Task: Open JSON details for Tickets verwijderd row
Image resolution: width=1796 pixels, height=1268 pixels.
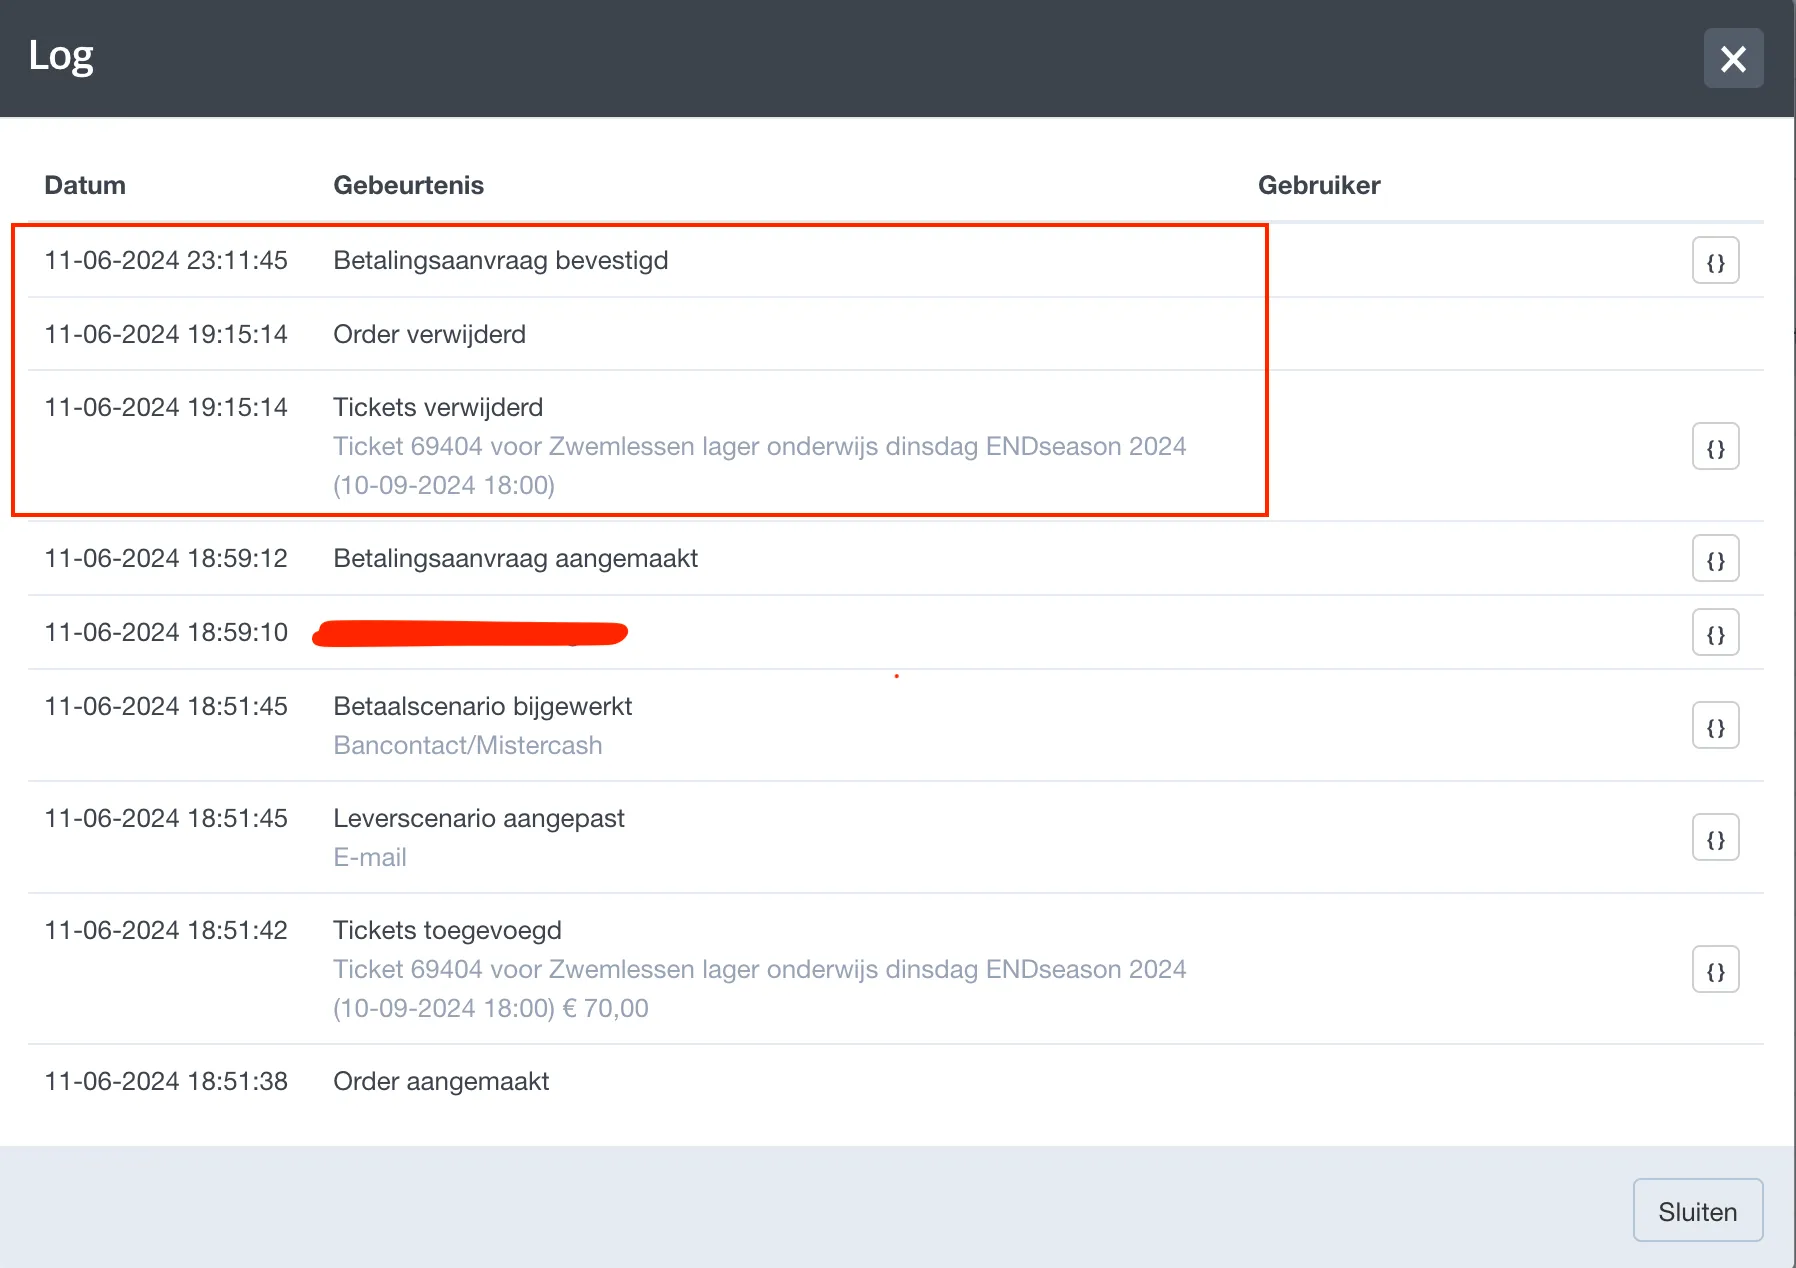Action: (x=1715, y=447)
